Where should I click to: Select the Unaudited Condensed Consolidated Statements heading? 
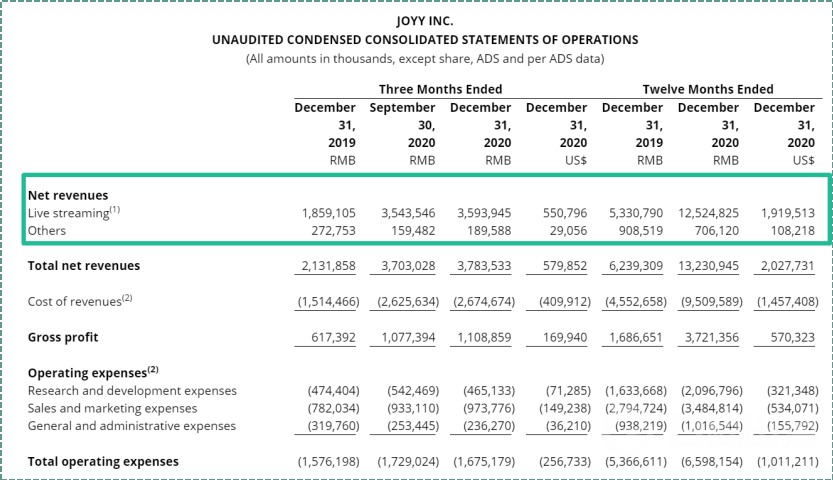[x=425, y=40]
